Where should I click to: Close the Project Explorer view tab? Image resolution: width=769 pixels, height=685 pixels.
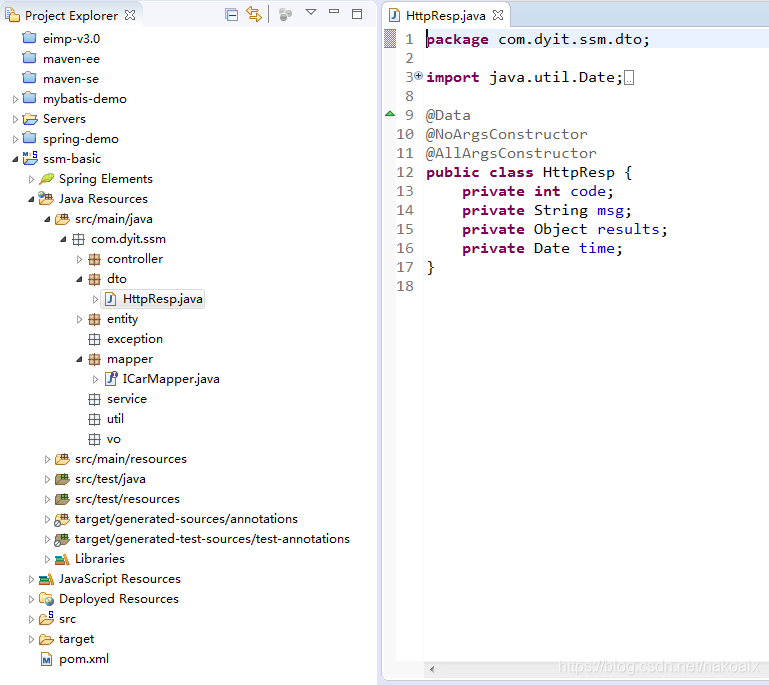[x=131, y=15]
